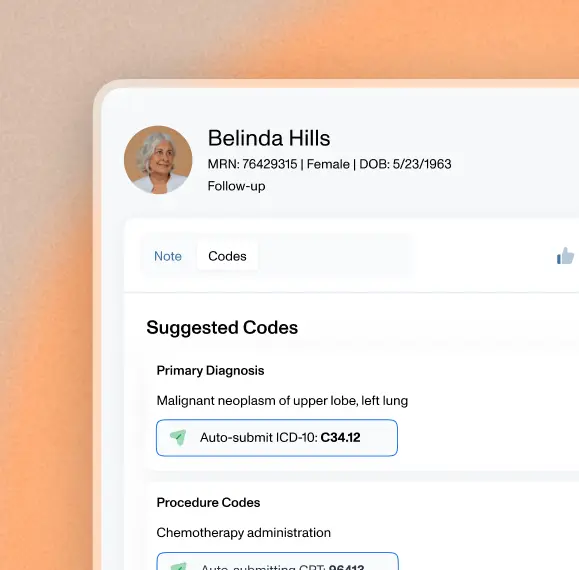This screenshot has height=570, width=579.
Task: Switch to the Note tab
Action: coord(168,256)
